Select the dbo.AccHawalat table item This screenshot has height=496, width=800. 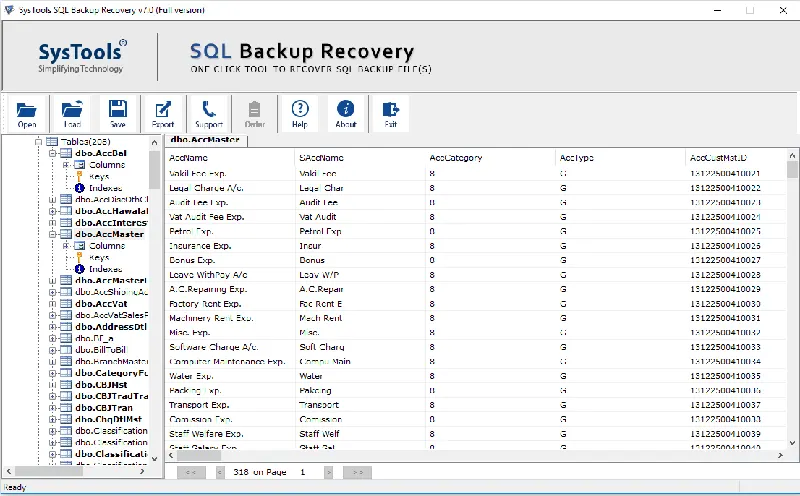tap(111, 211)
